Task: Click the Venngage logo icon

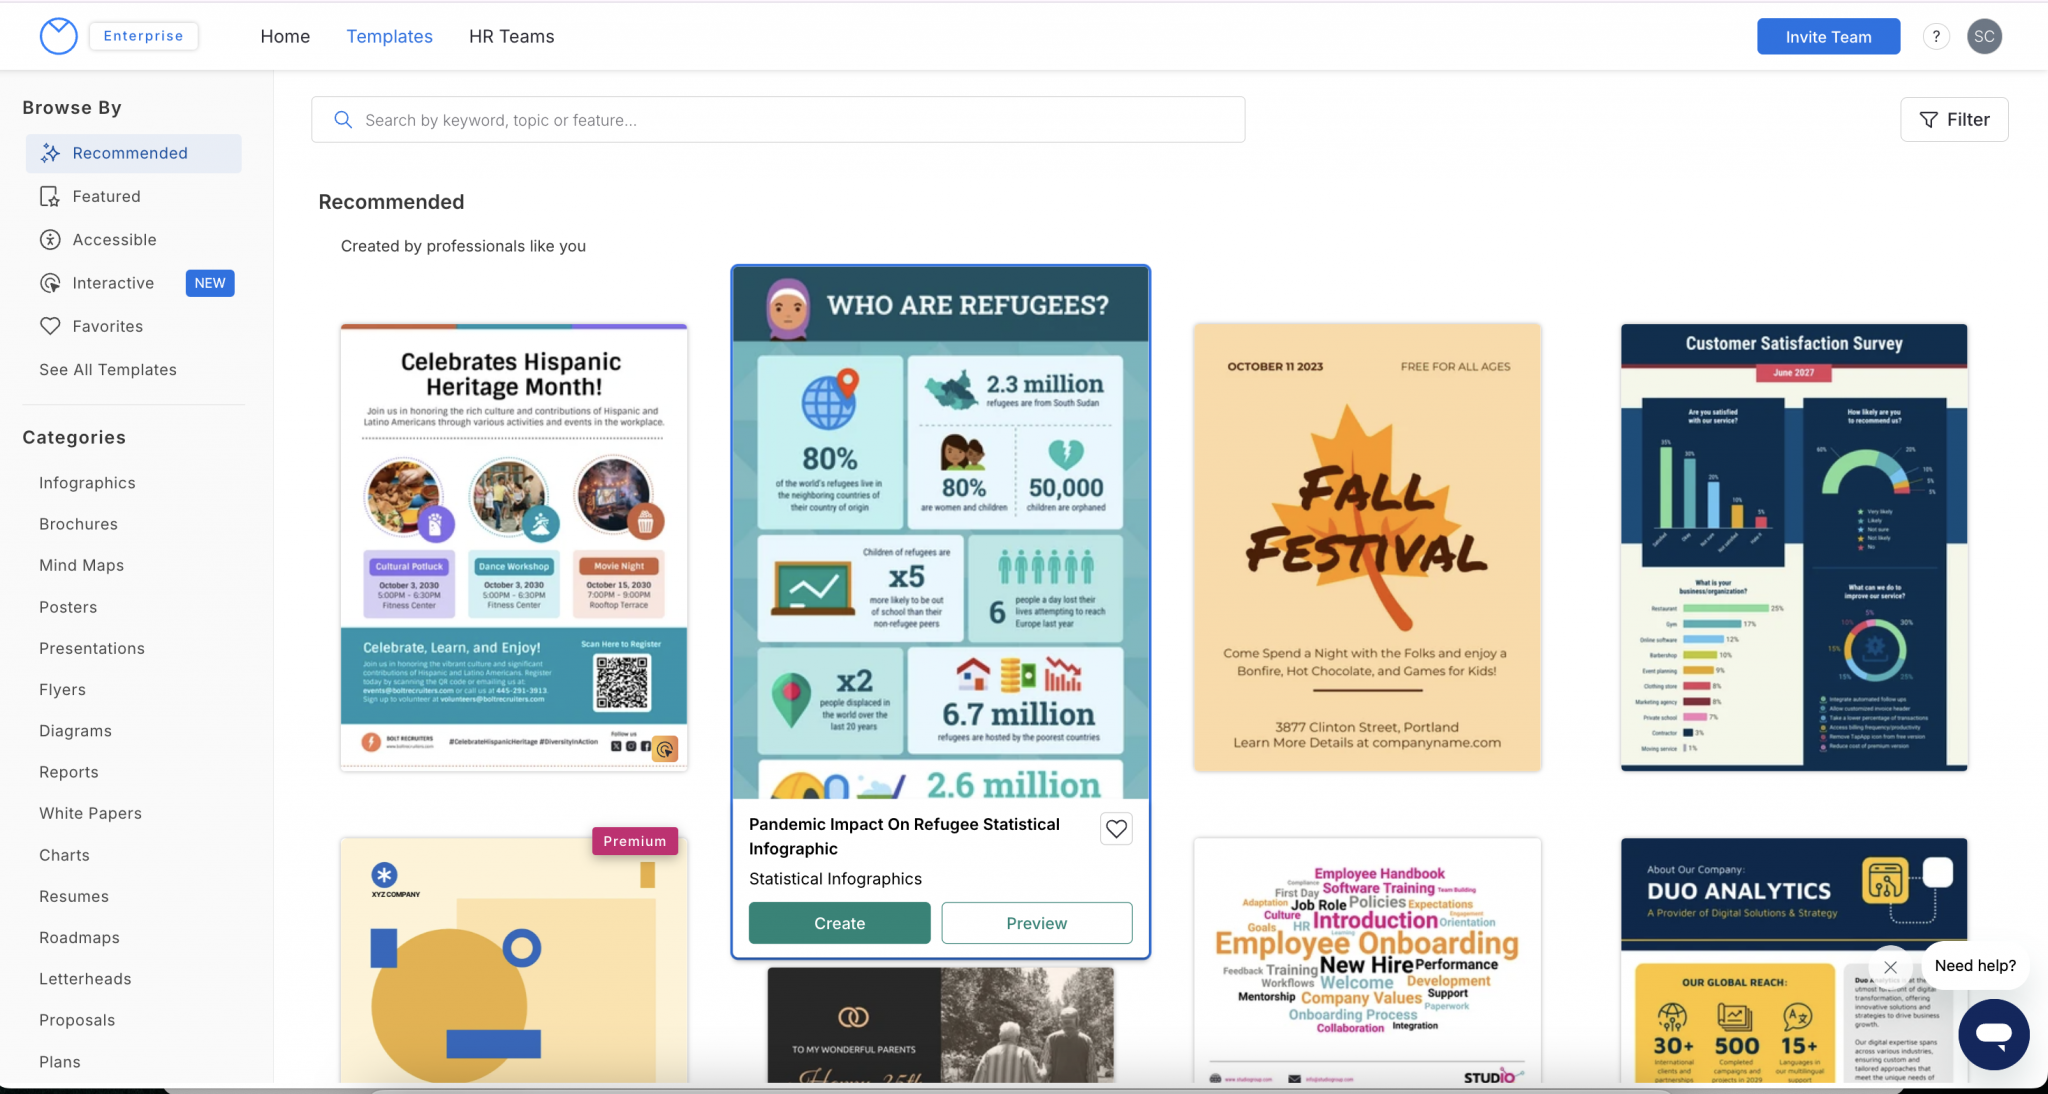Action: [59, 36]
